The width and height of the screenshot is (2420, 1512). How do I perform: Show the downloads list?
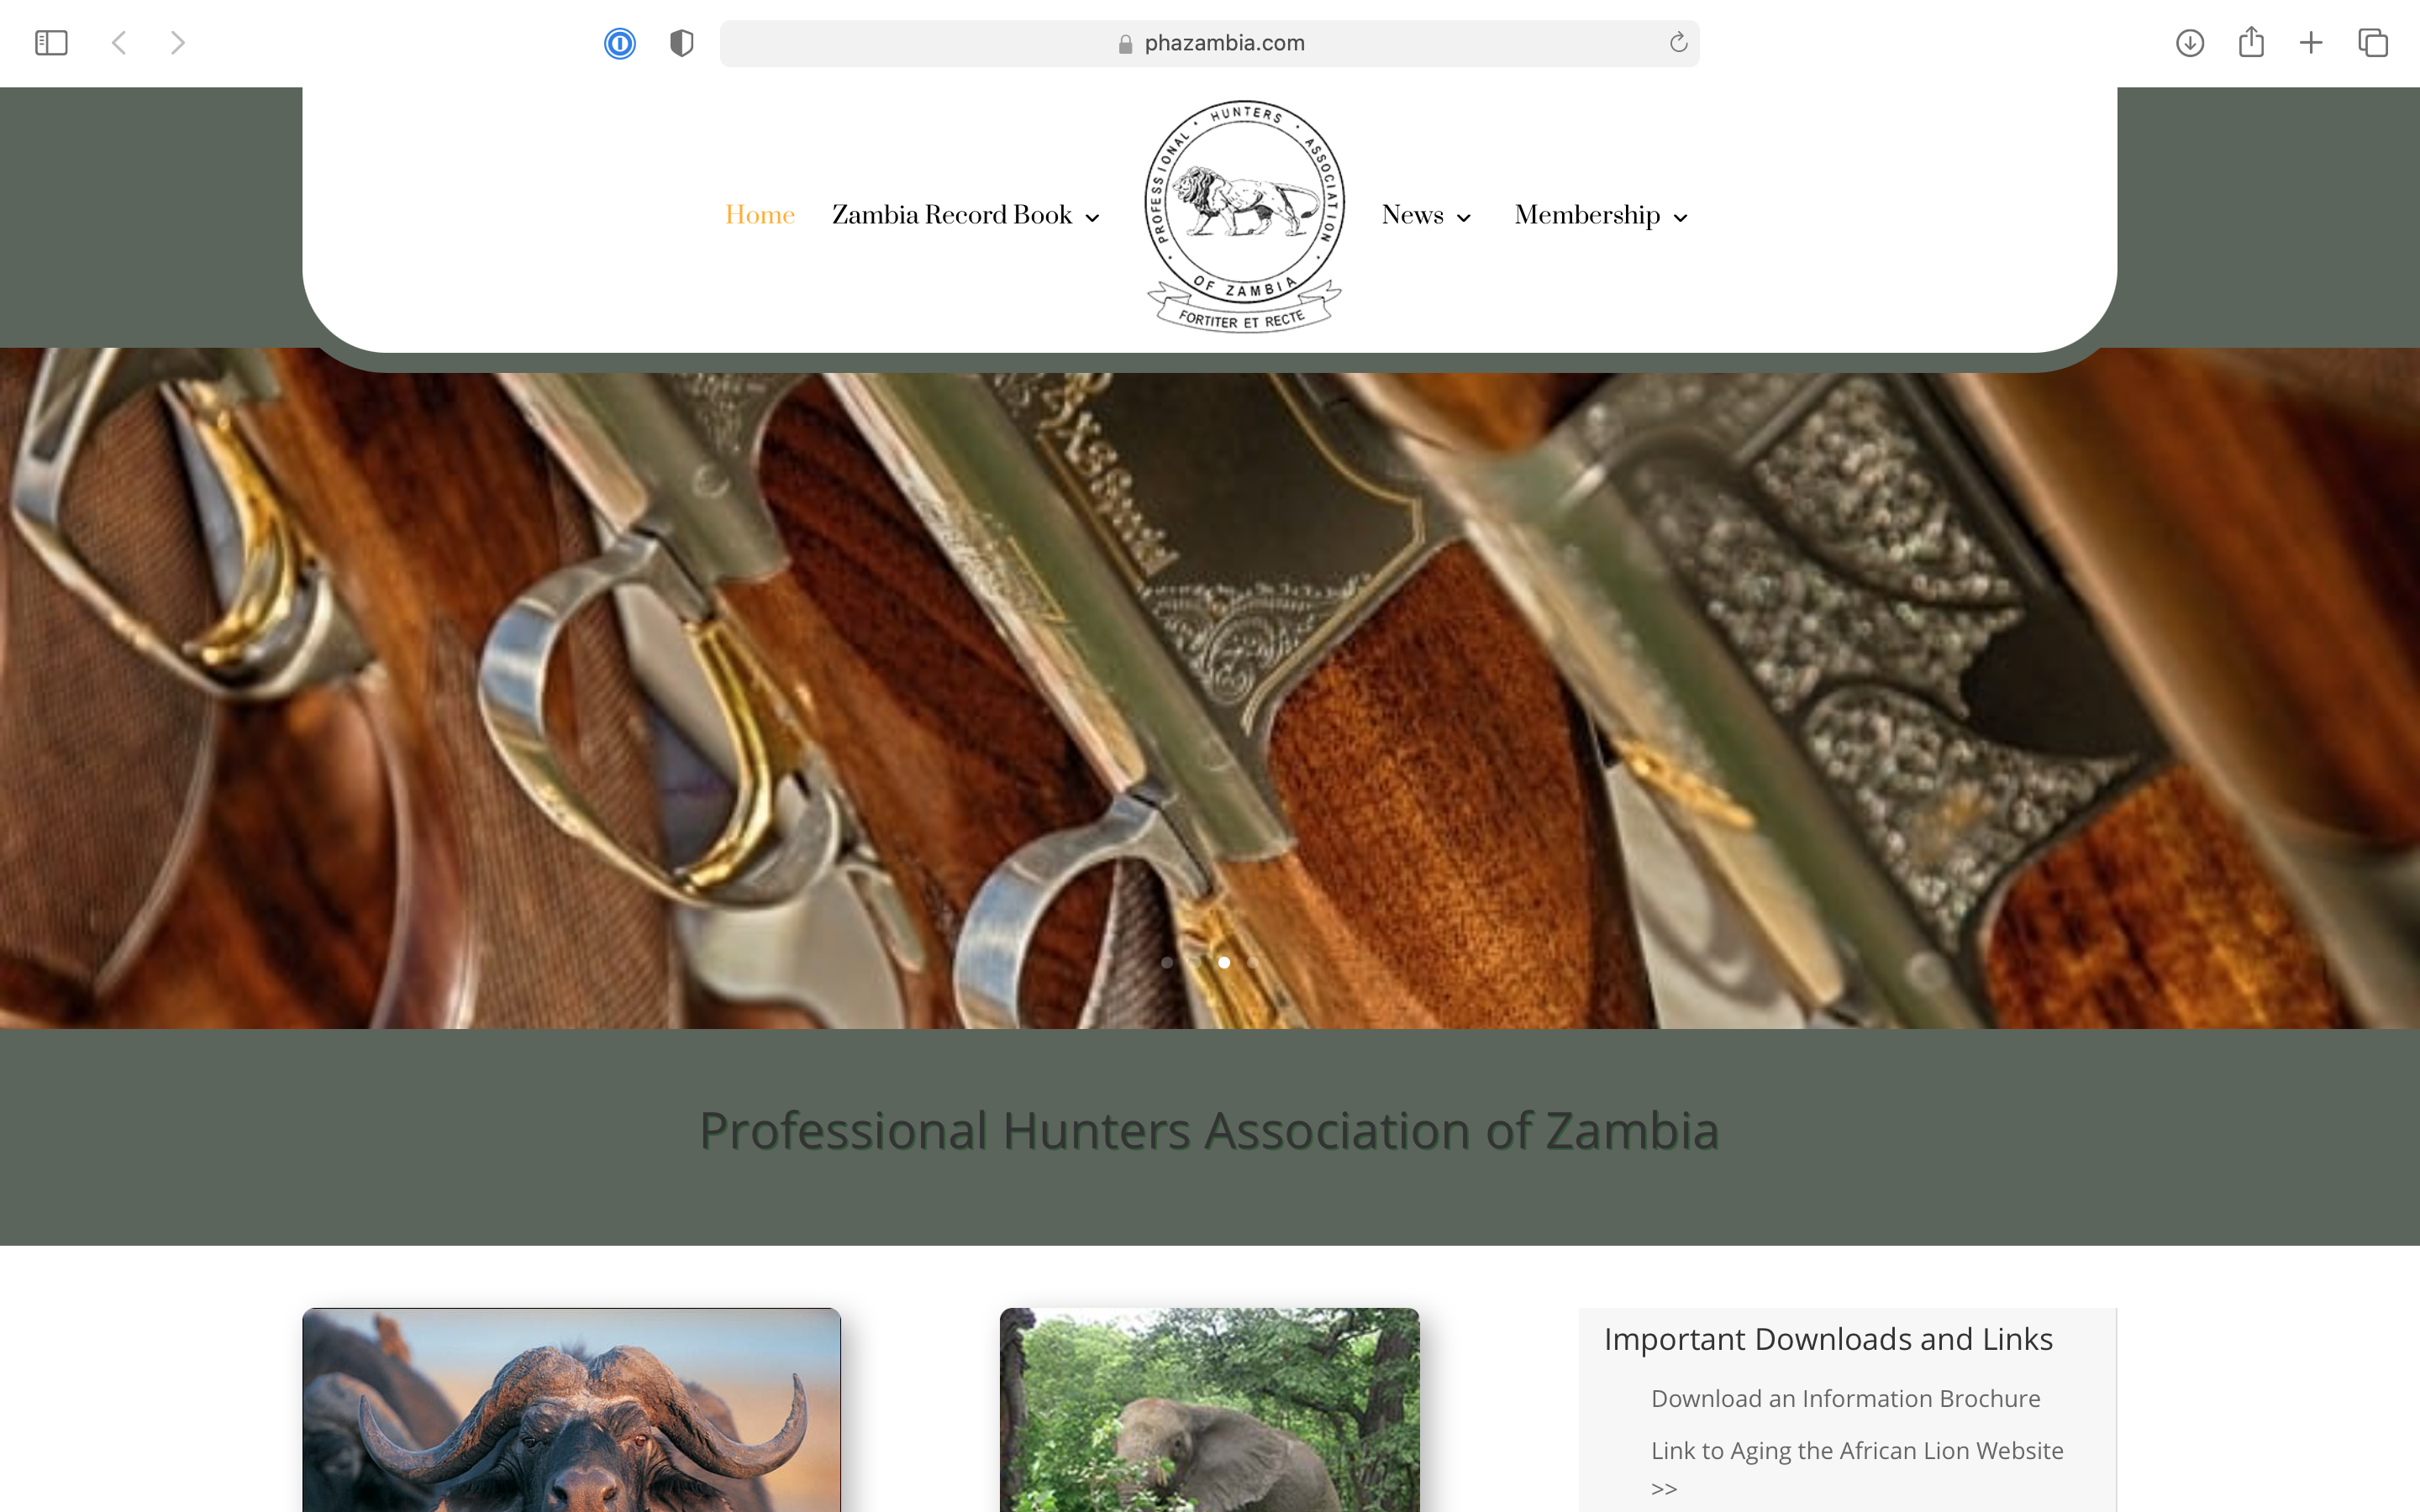pyautogui.click(x=2190, y=43)
